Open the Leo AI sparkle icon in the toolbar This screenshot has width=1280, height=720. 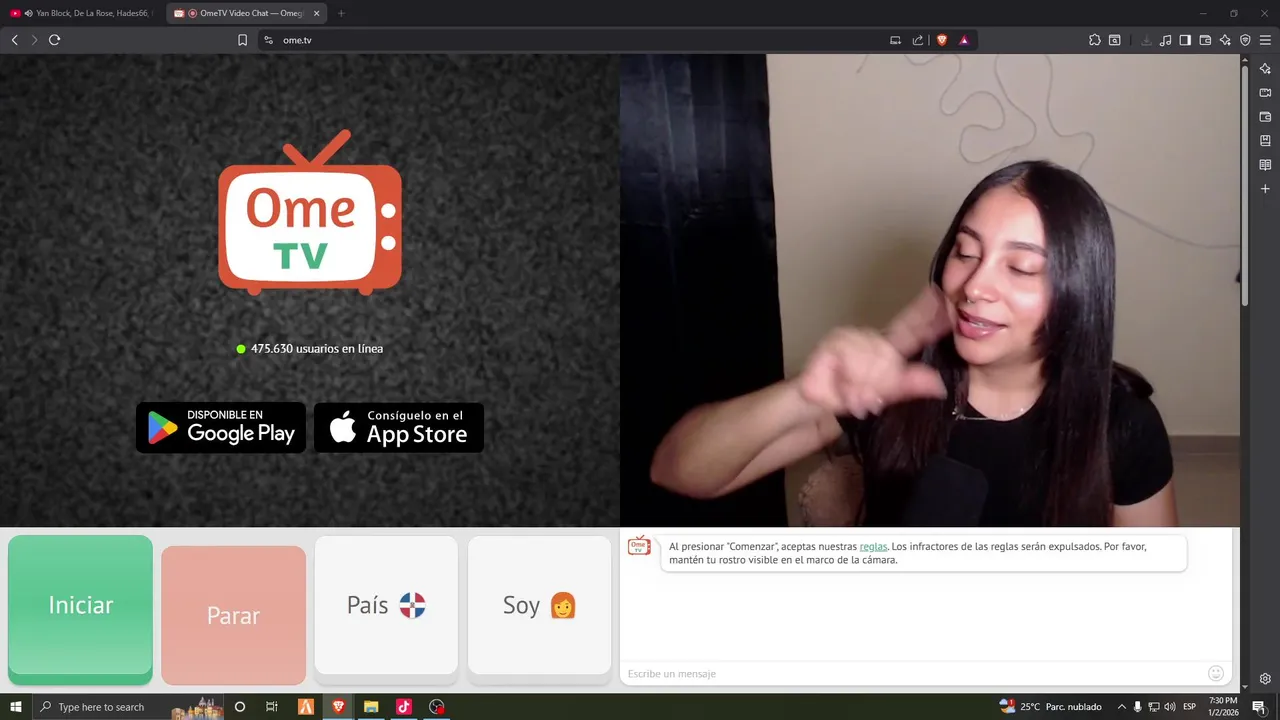click(x=1225, y=40)
